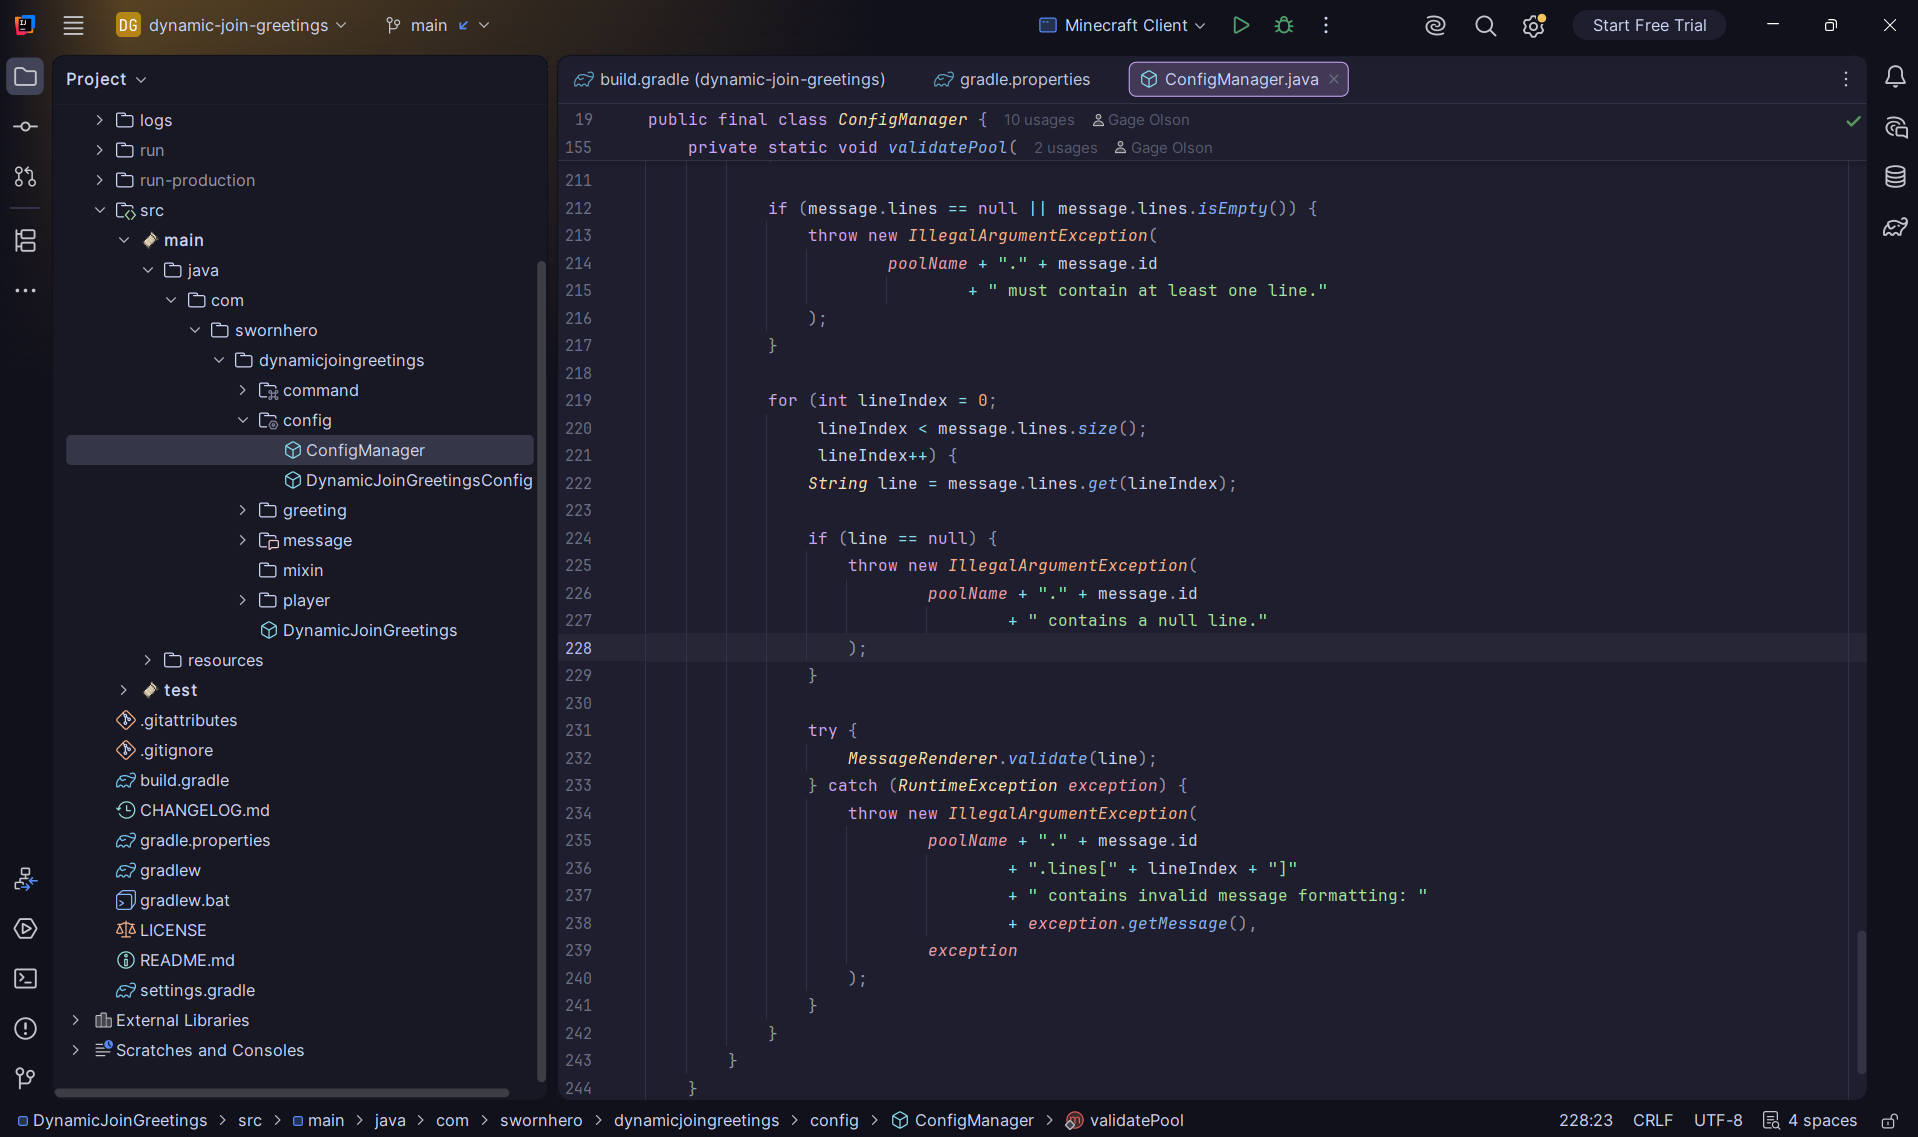Open the Structure tool window
Viewport: 1918px width, 1137px height.
pos(25,240)
